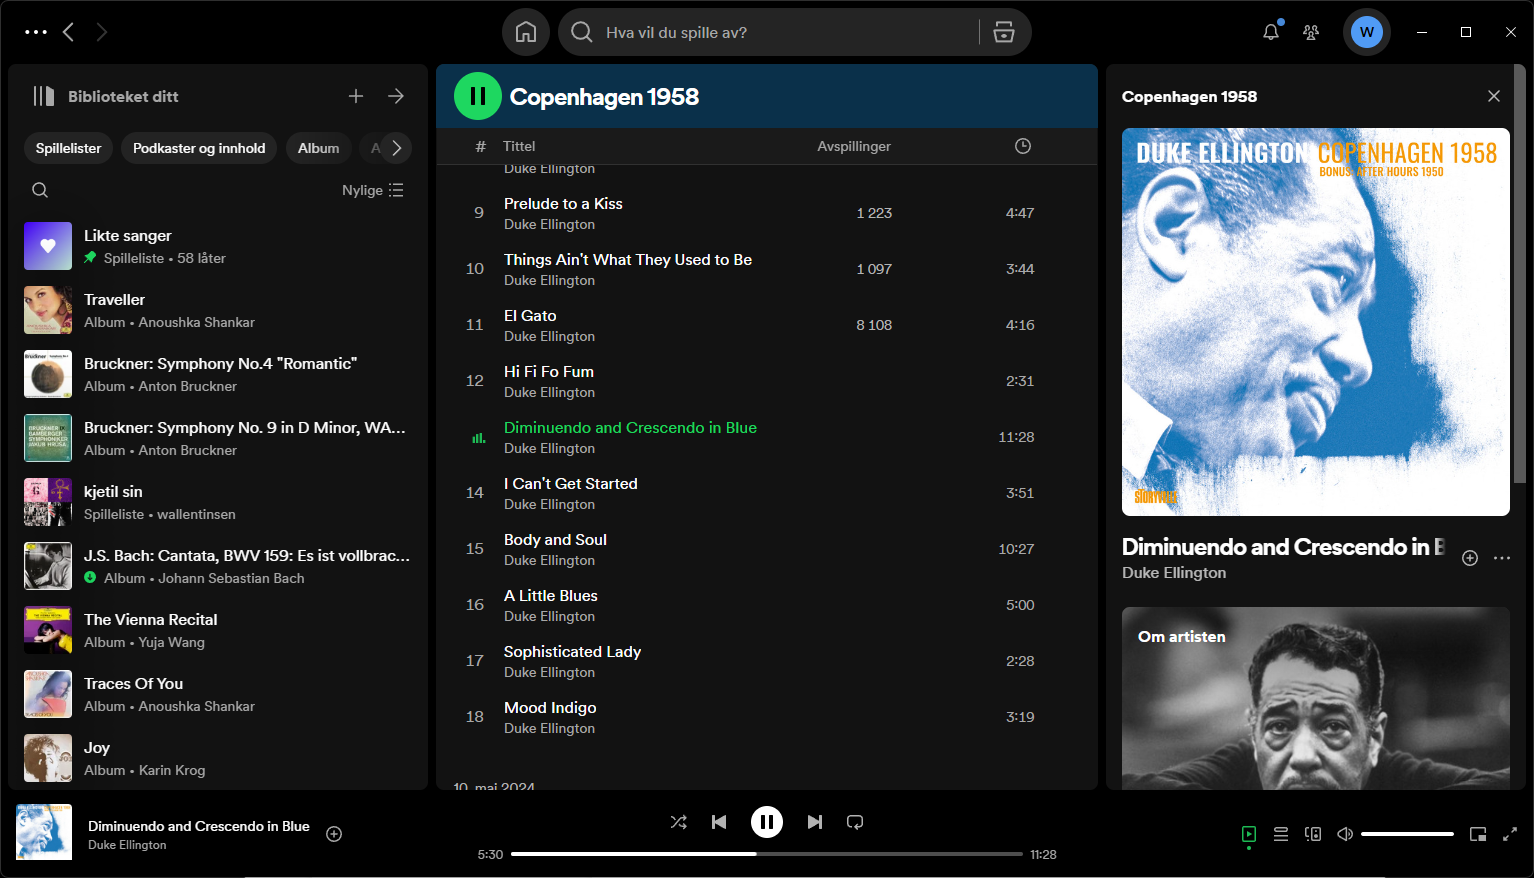Open Duke Ellington artist link in right panel
Viewport: 1534px width, 878px height.
pos(1174,573)
